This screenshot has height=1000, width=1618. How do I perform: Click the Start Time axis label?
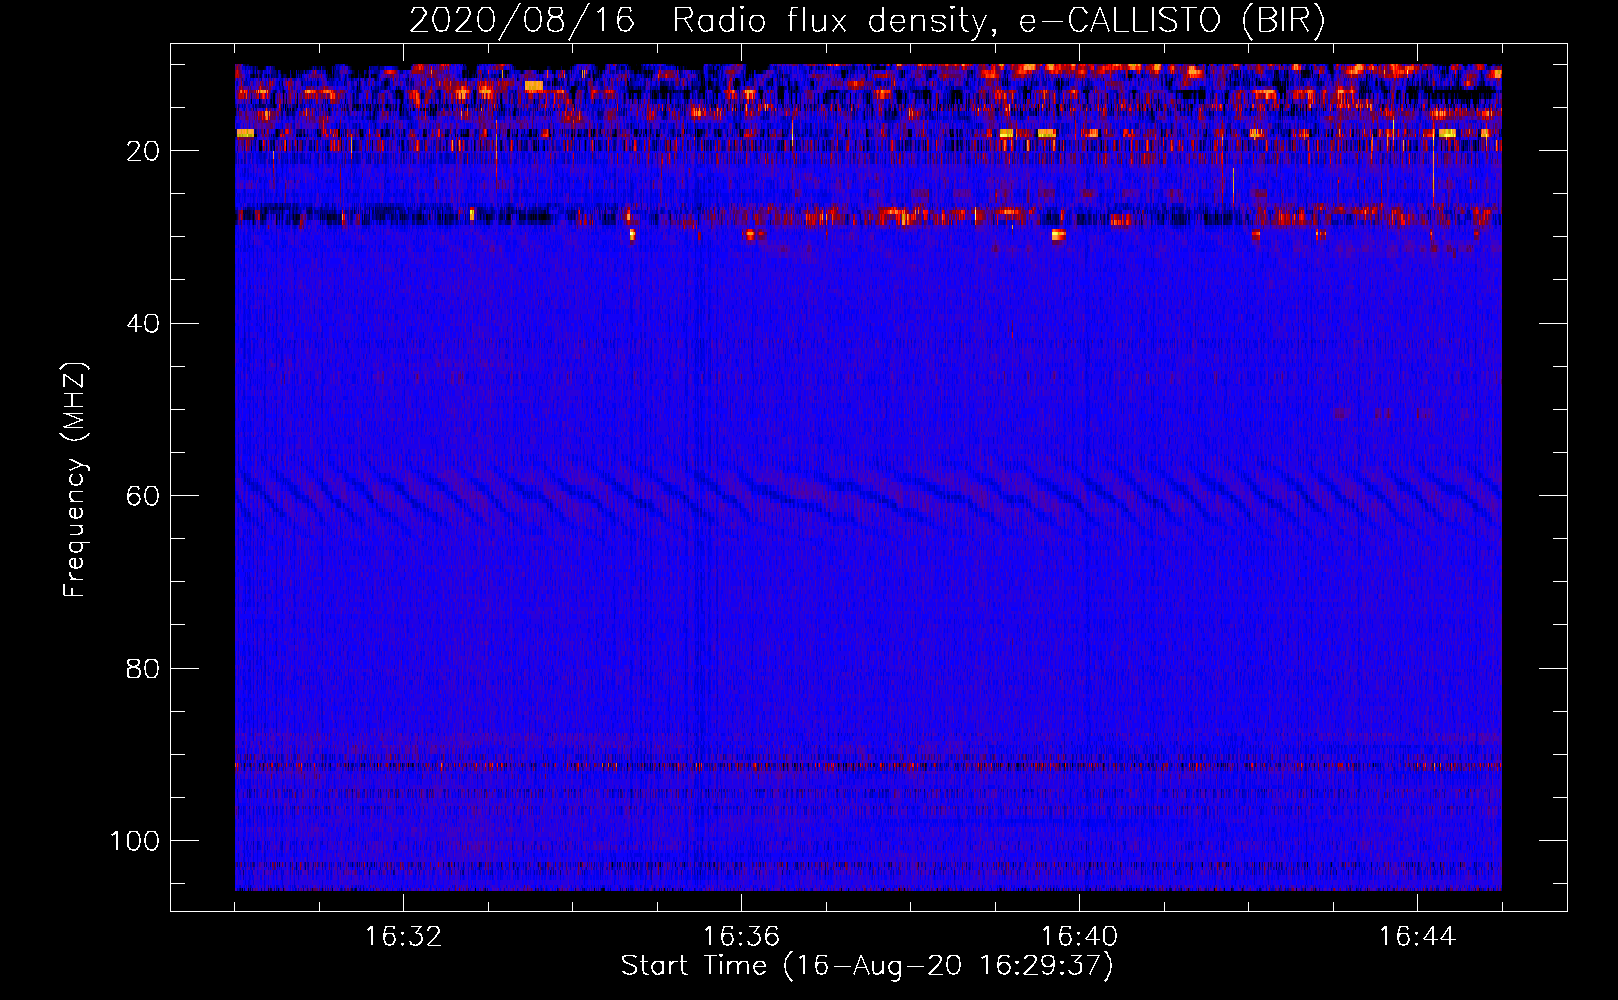867,966
